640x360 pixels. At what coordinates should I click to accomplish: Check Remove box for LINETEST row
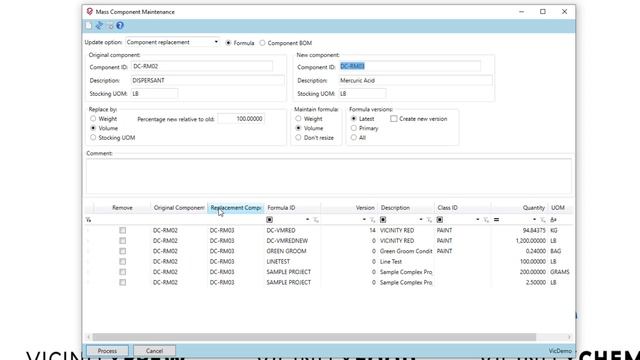tap(122, 262)
